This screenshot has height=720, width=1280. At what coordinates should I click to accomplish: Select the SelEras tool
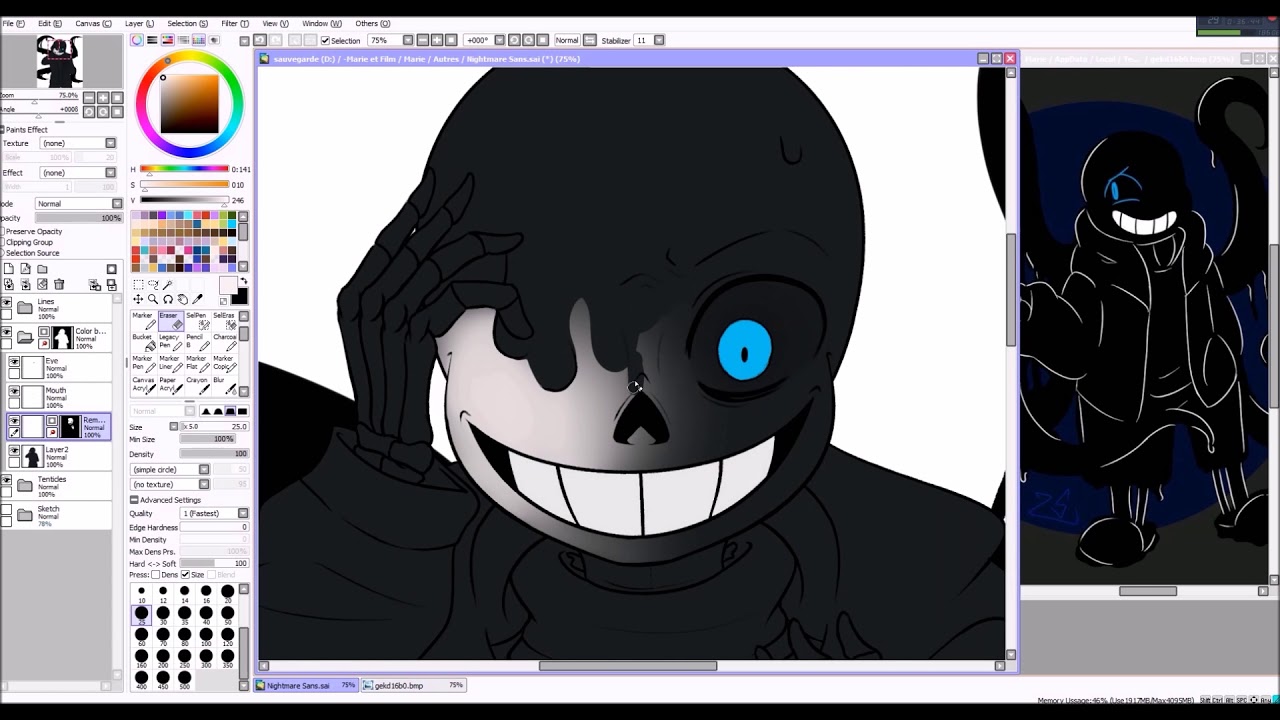[223, 321]
